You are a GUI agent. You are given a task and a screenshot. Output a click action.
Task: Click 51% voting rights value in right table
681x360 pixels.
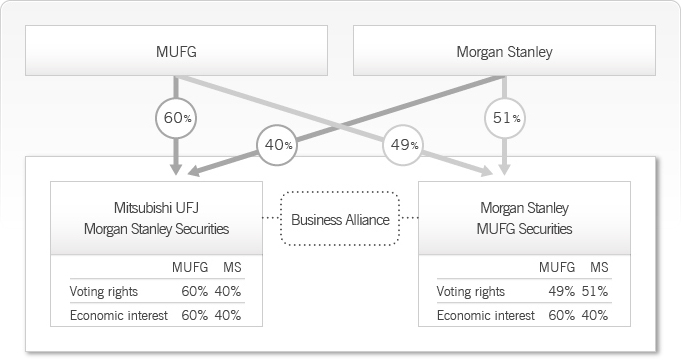click(x=595, y=291)
